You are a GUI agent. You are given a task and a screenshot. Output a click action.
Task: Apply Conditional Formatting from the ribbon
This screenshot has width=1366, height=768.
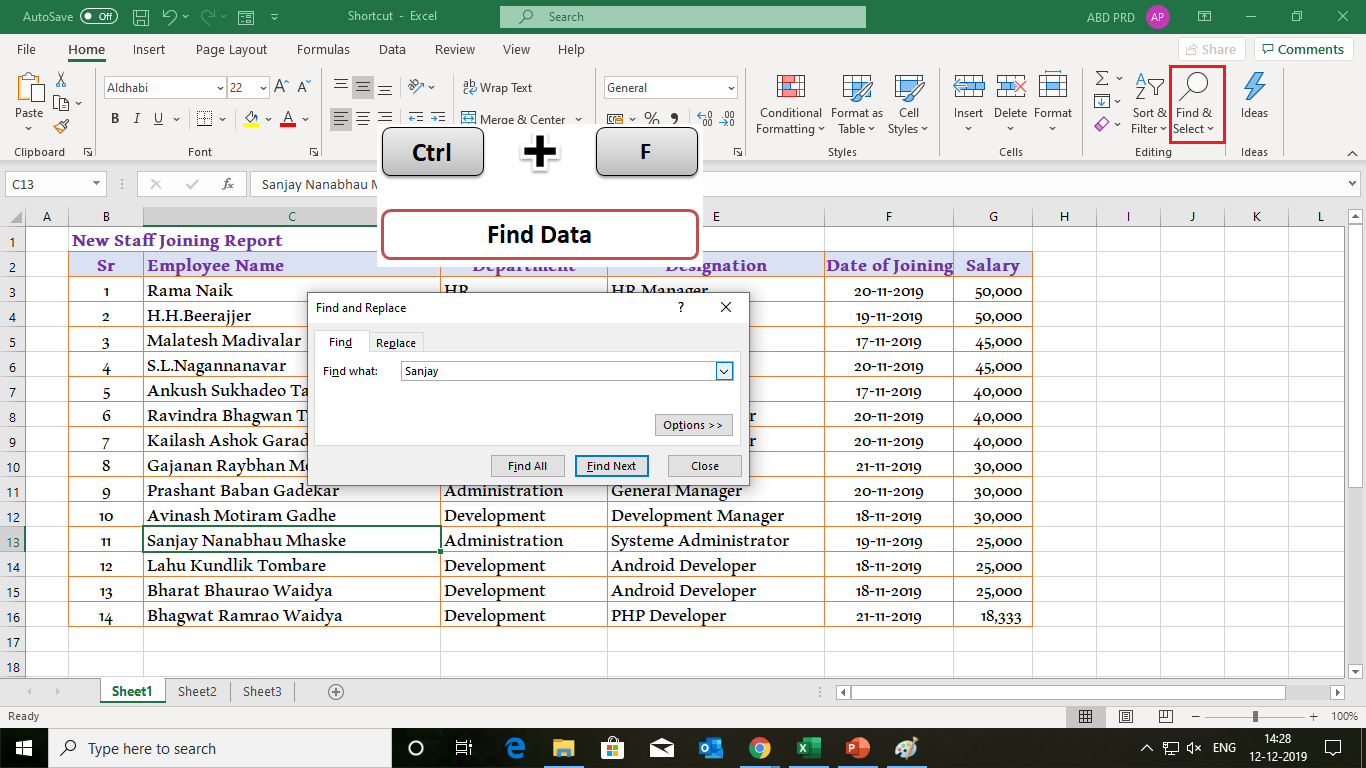click(x=789, y=104)
